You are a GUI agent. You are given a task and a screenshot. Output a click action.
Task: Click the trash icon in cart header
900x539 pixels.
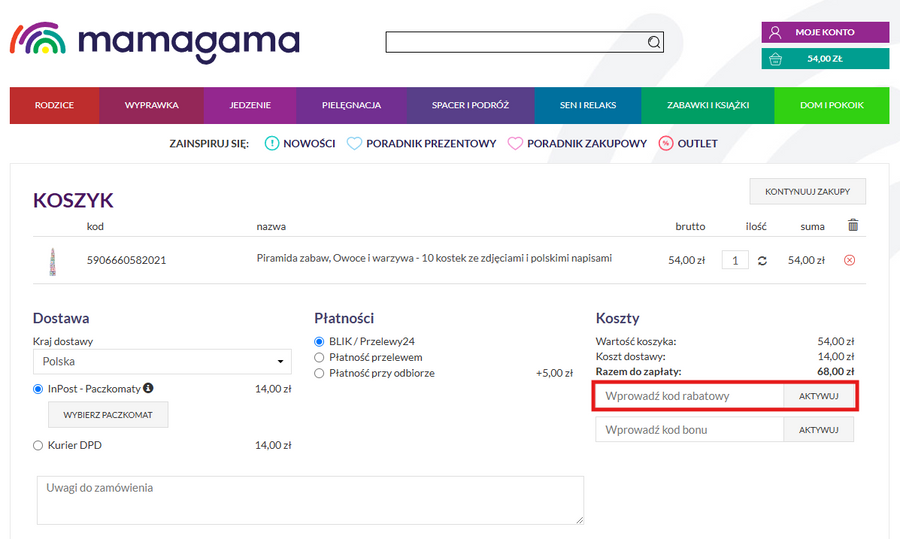tap(852, 226)
